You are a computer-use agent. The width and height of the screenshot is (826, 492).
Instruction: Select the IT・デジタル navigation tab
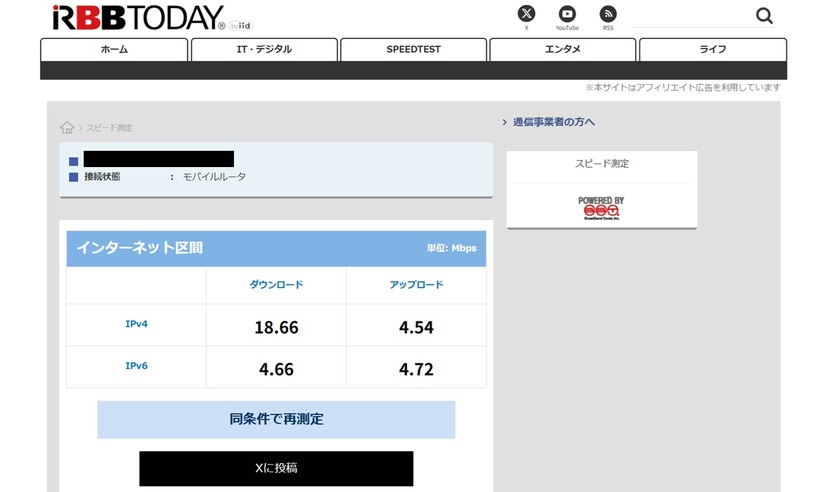tap(264, 50)
